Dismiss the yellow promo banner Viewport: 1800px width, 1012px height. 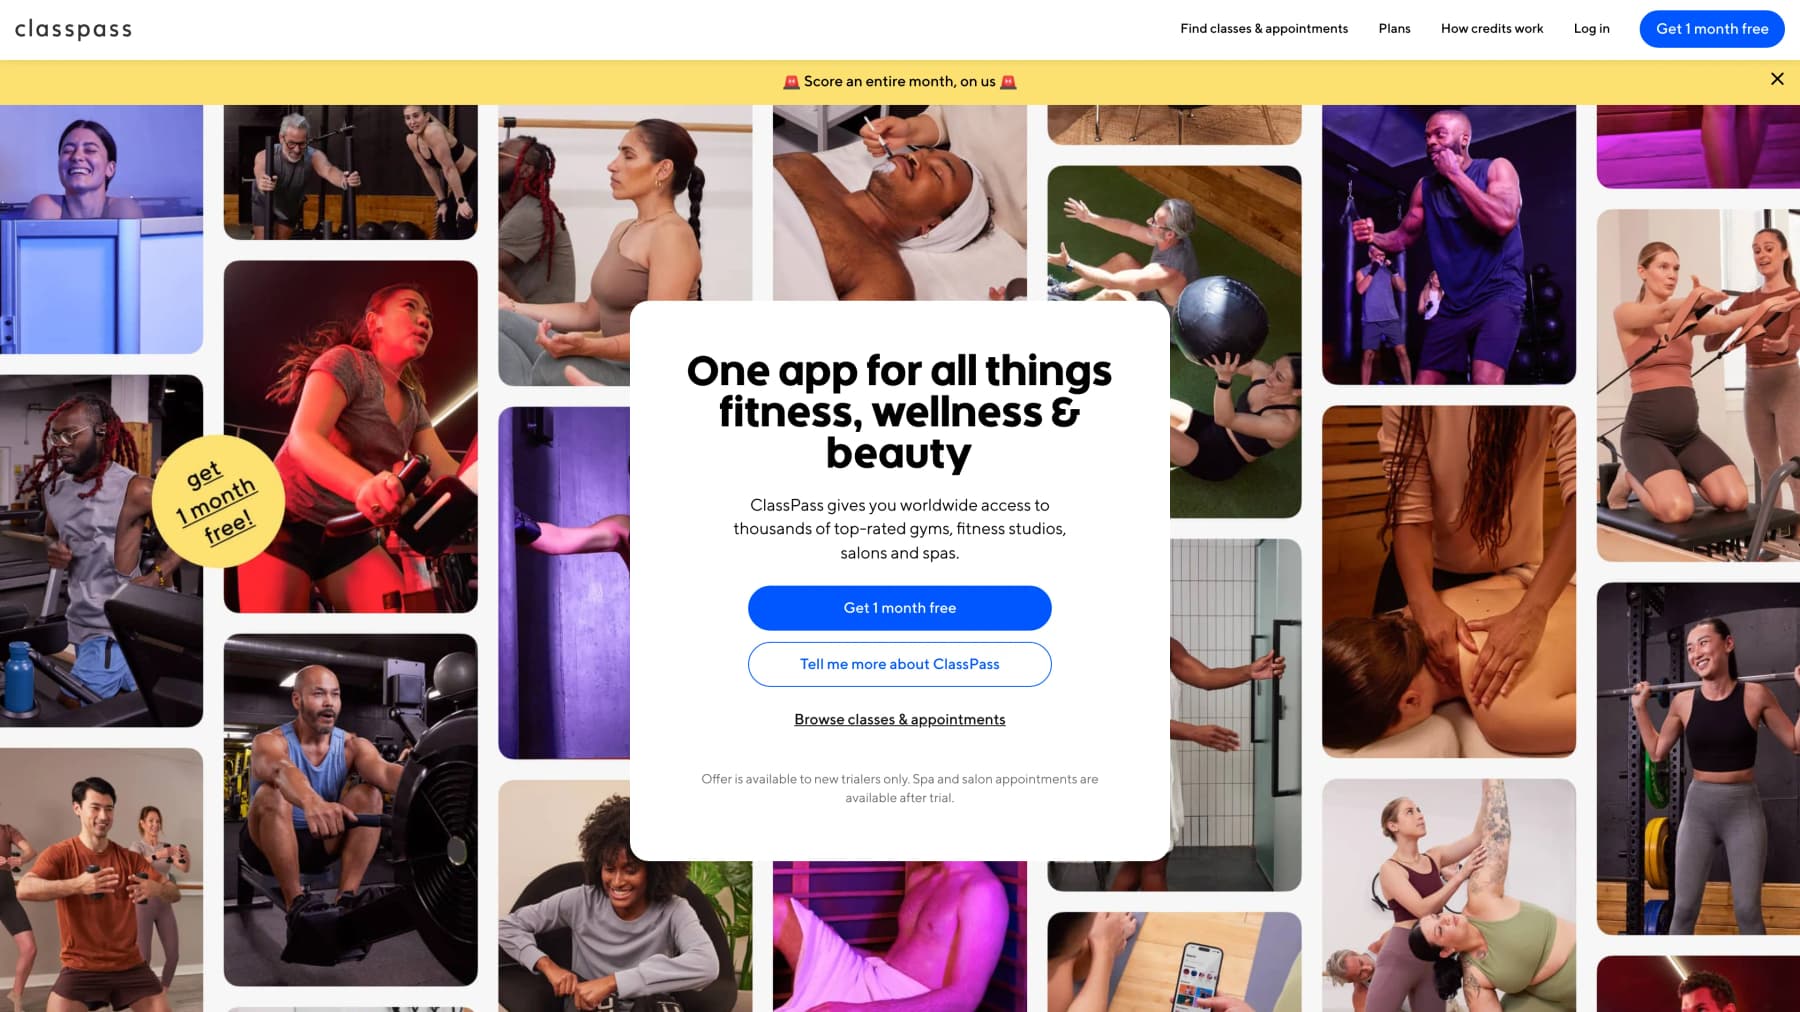coord(1777,79)
